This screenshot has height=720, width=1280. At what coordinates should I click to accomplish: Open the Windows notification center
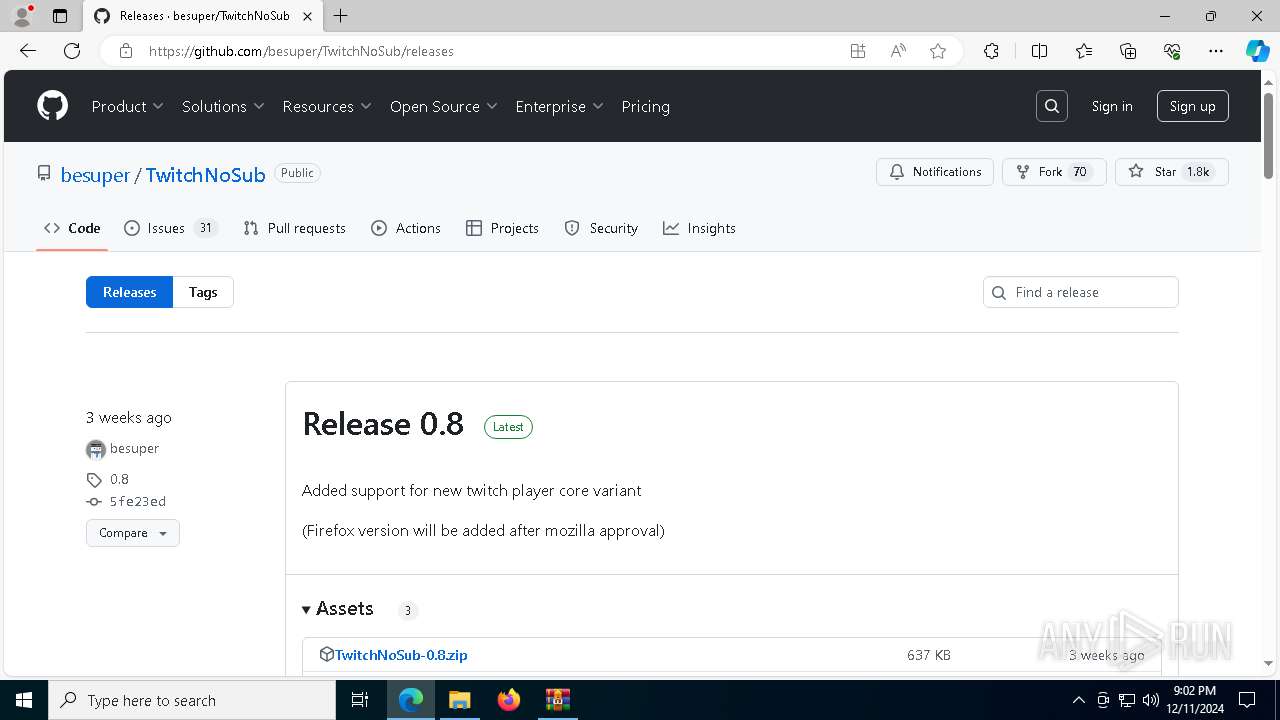[1247, 700]
